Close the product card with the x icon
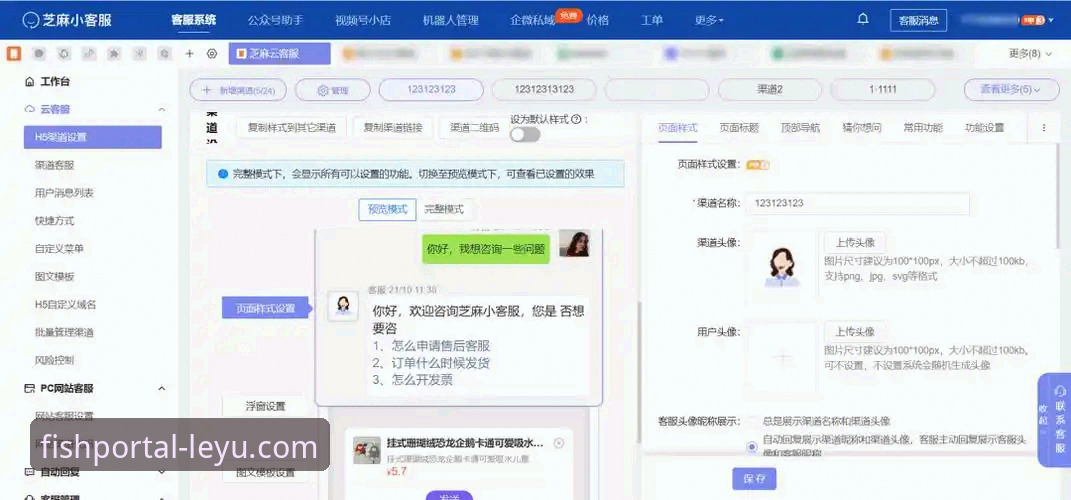This screenshot has height=500, width=1071. [x=559, y=443]
